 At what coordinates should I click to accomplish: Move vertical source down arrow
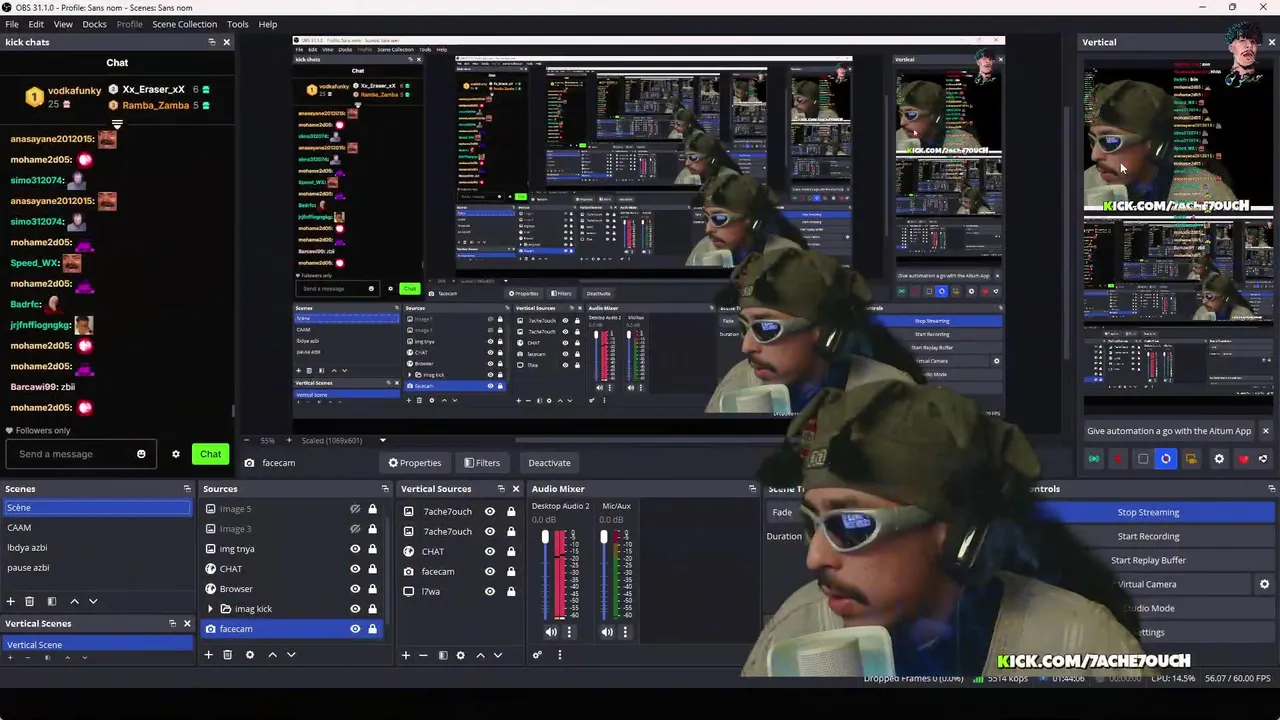click(497, 655)
